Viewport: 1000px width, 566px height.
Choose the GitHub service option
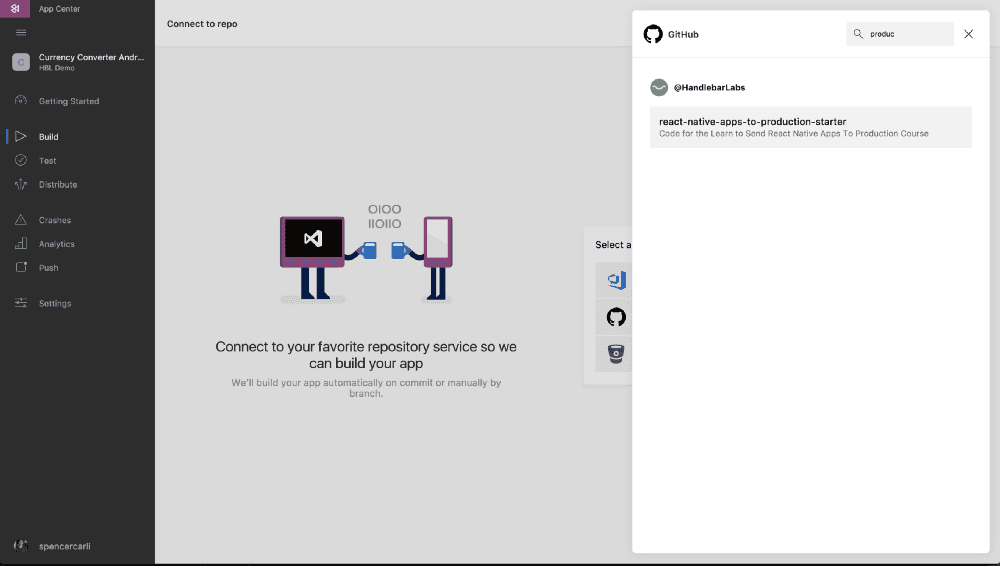(x=615, y=317)
